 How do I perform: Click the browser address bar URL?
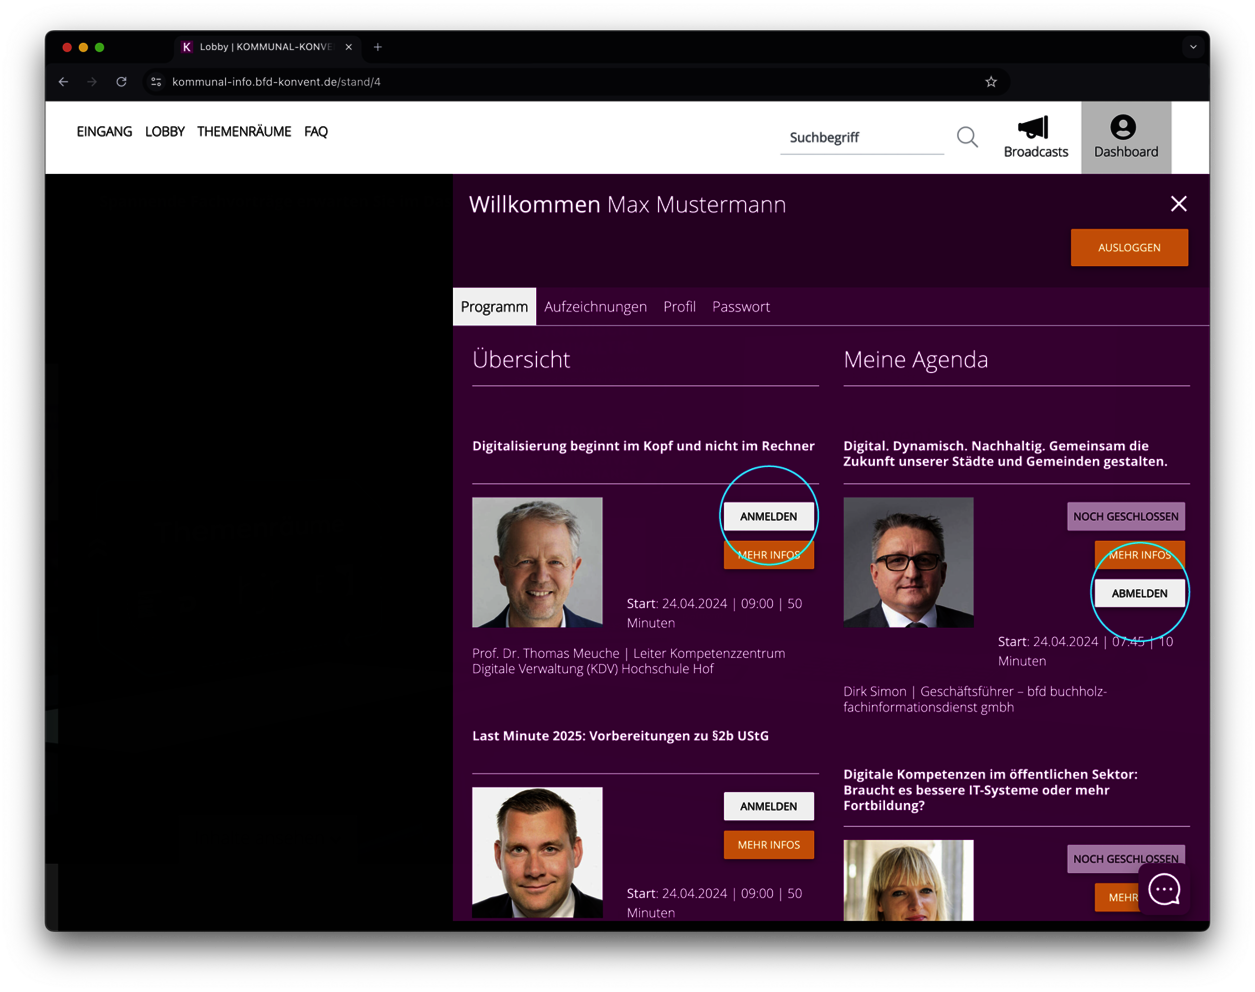276,82
